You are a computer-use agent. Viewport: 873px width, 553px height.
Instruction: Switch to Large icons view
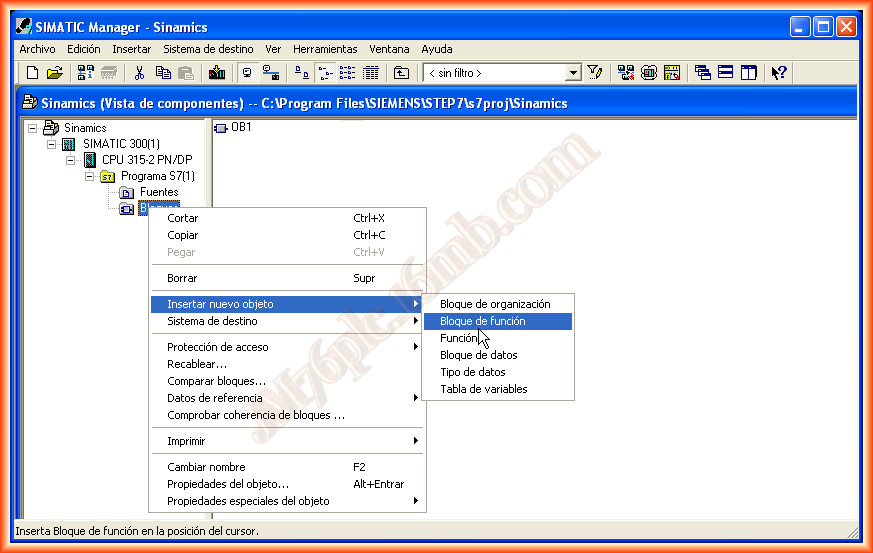click(x=301, y=73)
